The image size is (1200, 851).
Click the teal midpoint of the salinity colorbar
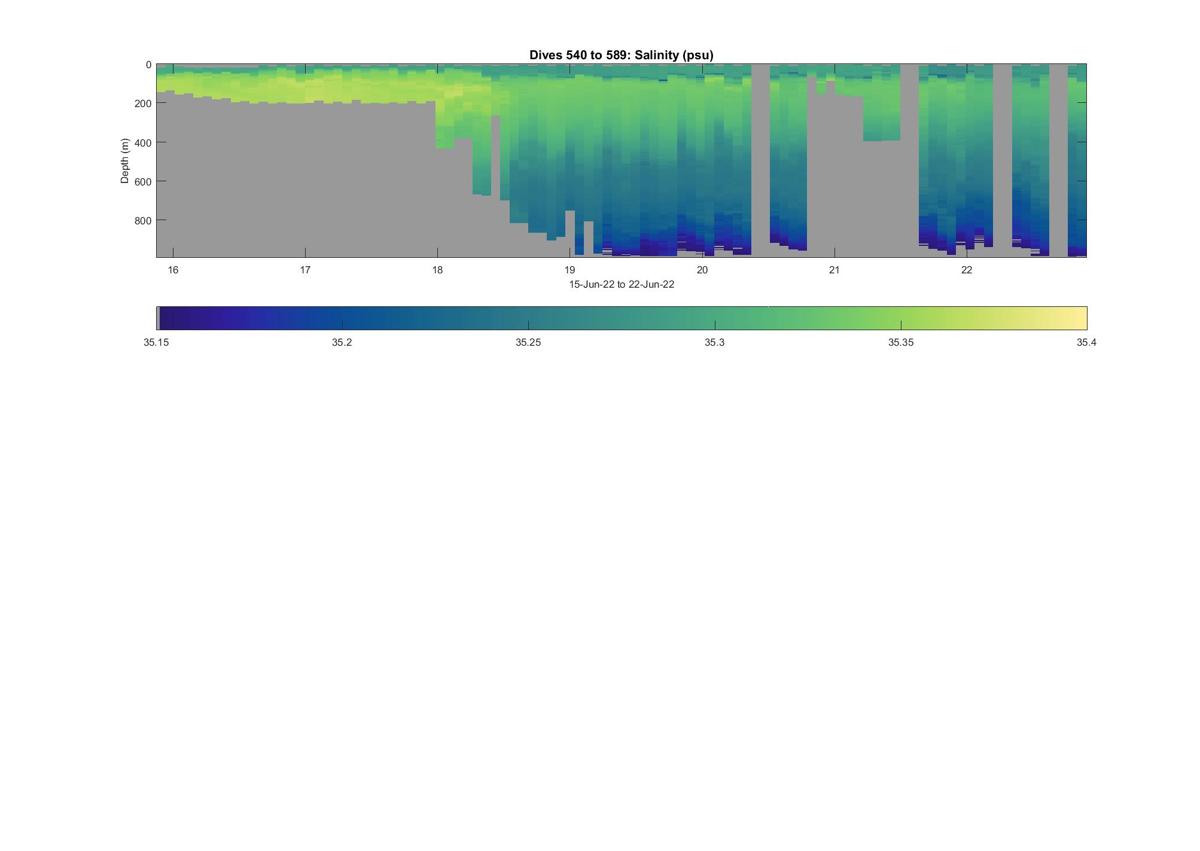622,318
